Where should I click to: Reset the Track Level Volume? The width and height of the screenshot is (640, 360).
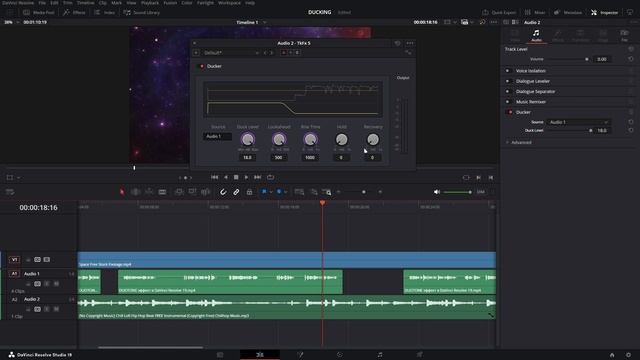click(631, 59)
